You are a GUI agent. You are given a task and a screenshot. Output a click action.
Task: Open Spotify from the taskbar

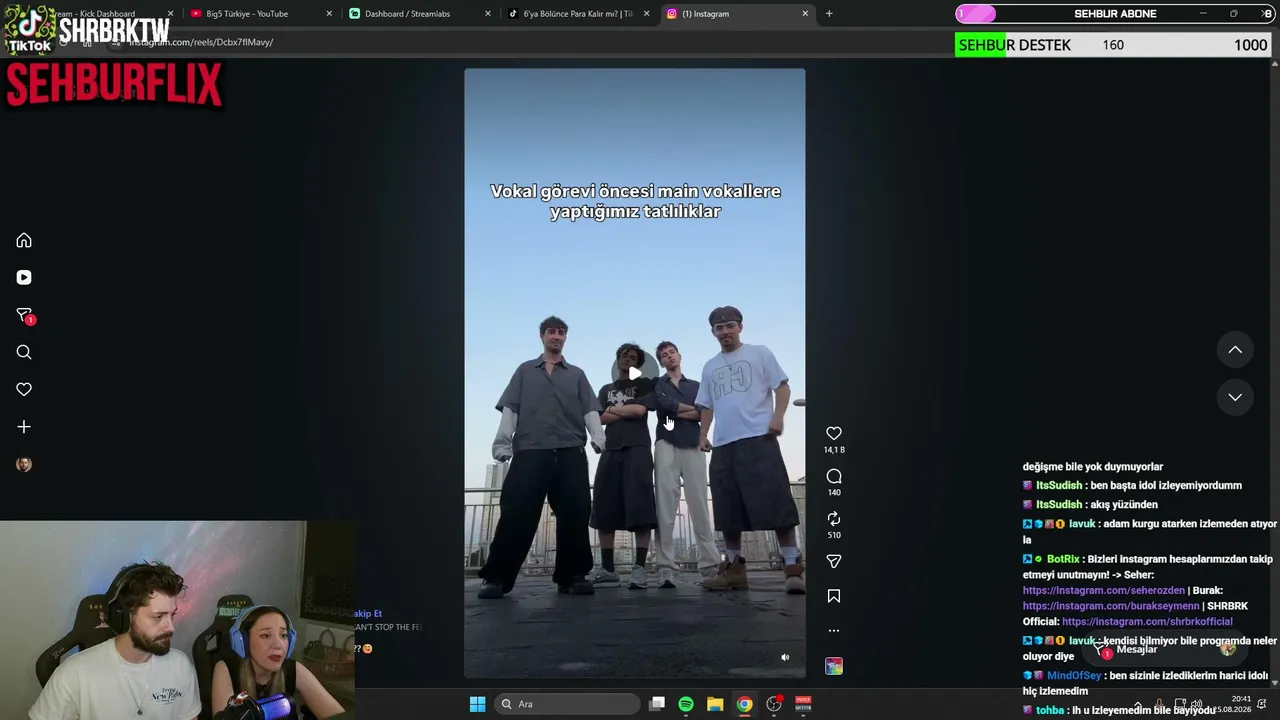point(686,704)
